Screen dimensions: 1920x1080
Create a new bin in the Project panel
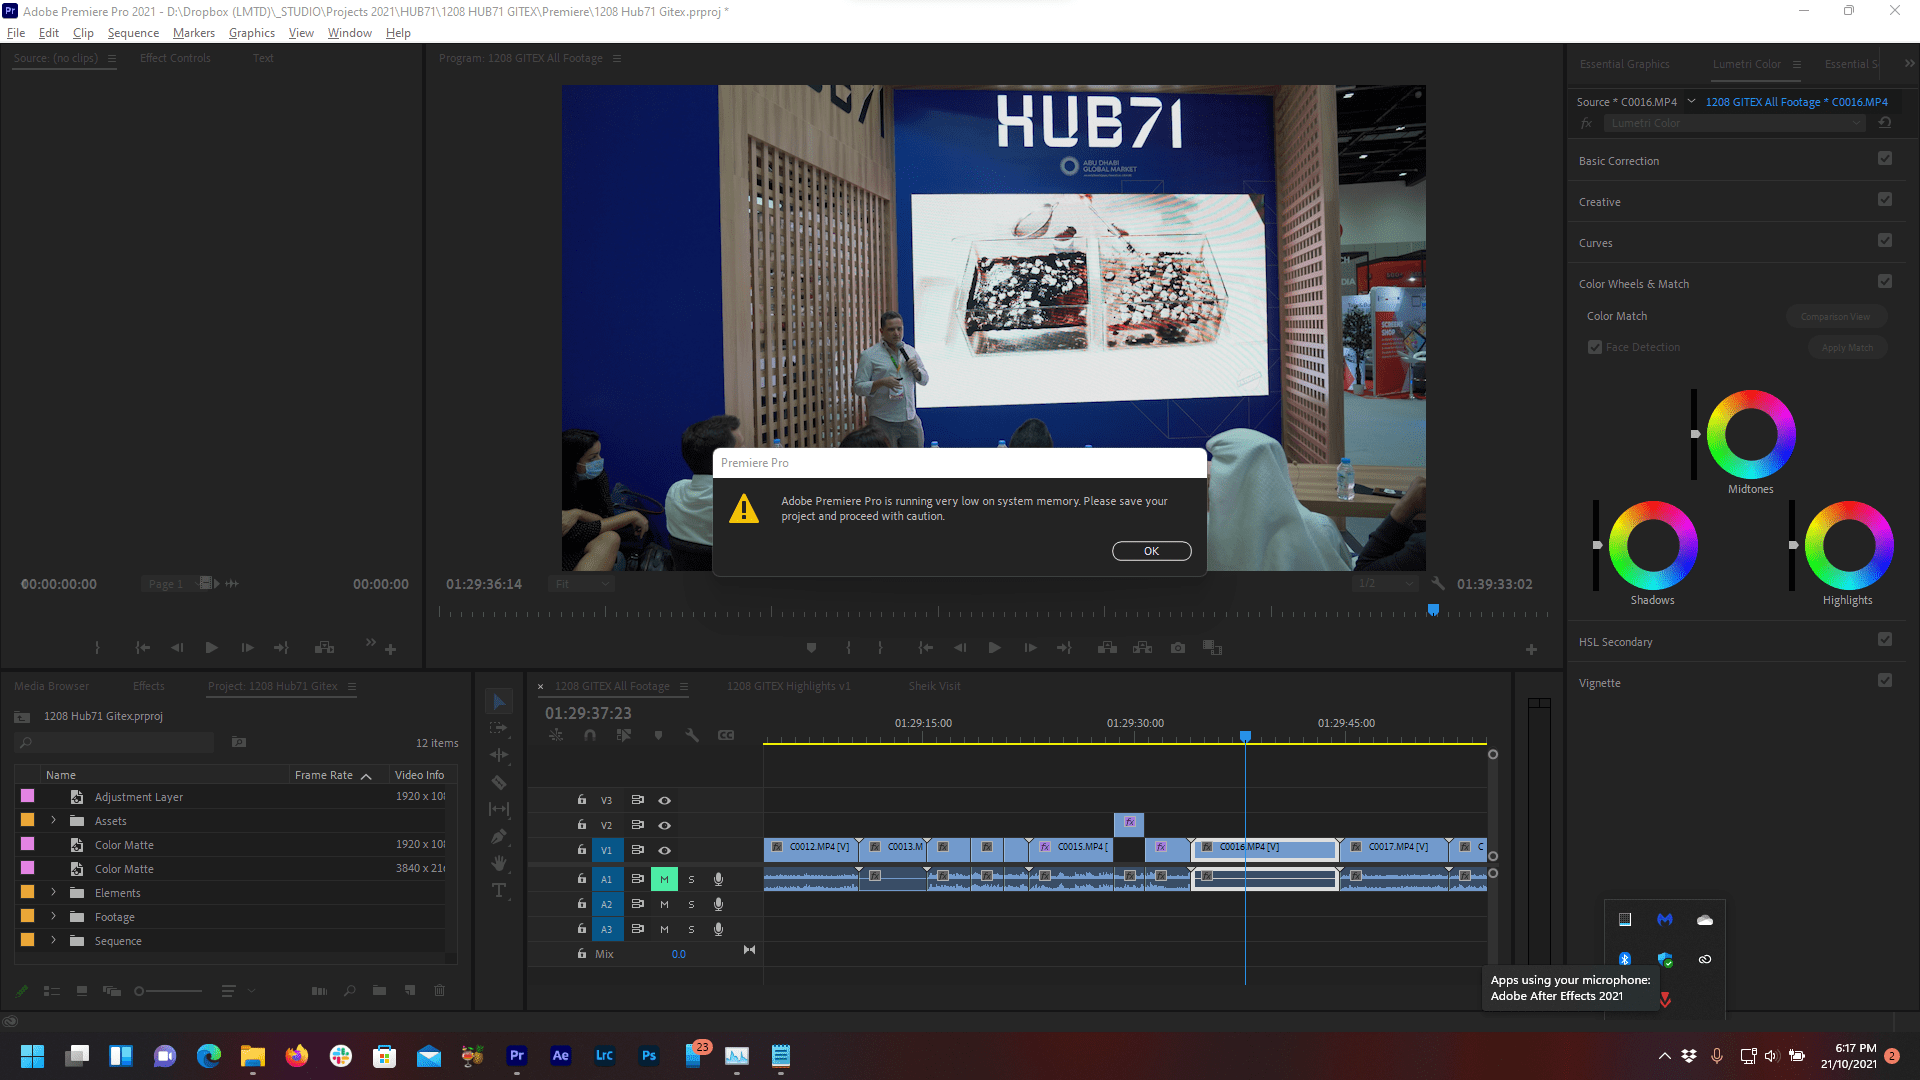pos(379,991)
